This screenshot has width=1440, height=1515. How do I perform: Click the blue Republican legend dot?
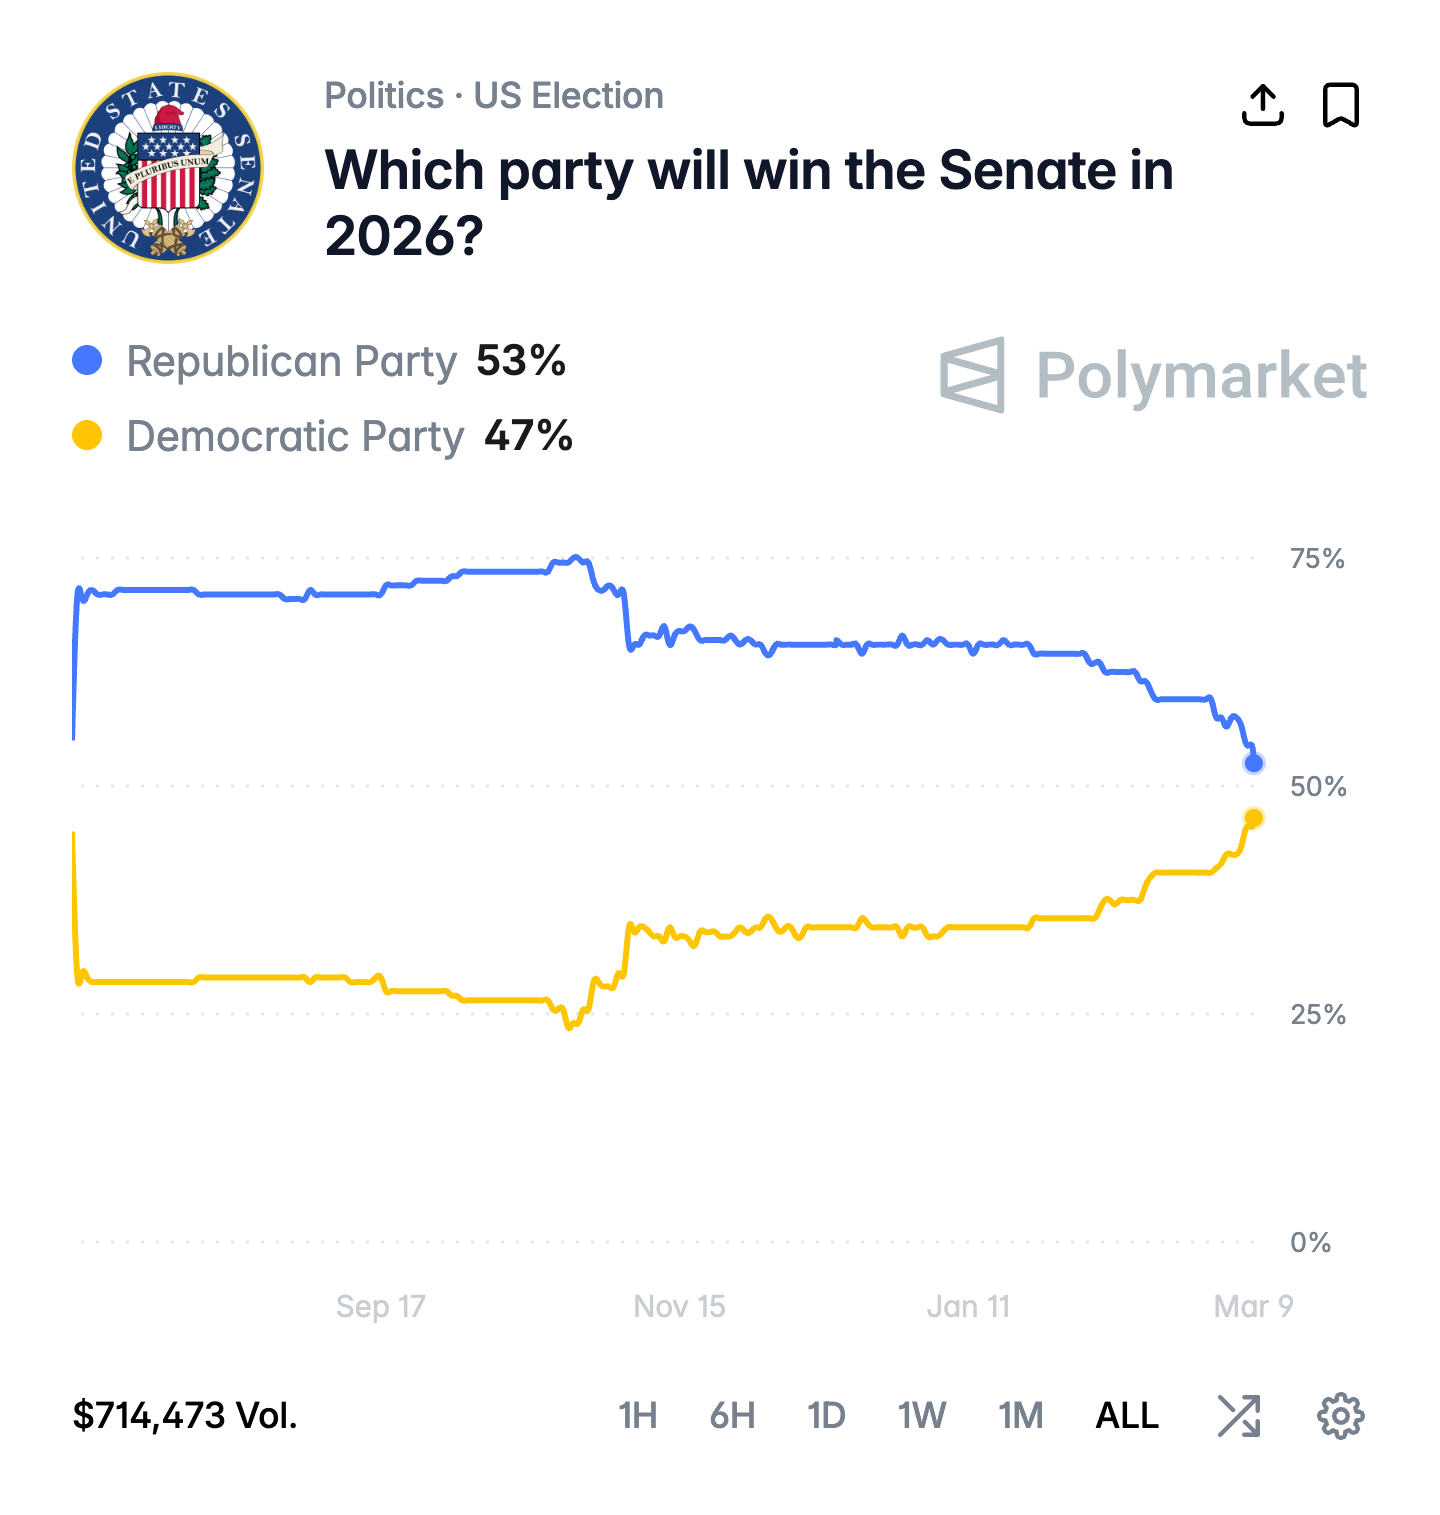(x=88, y=361)
